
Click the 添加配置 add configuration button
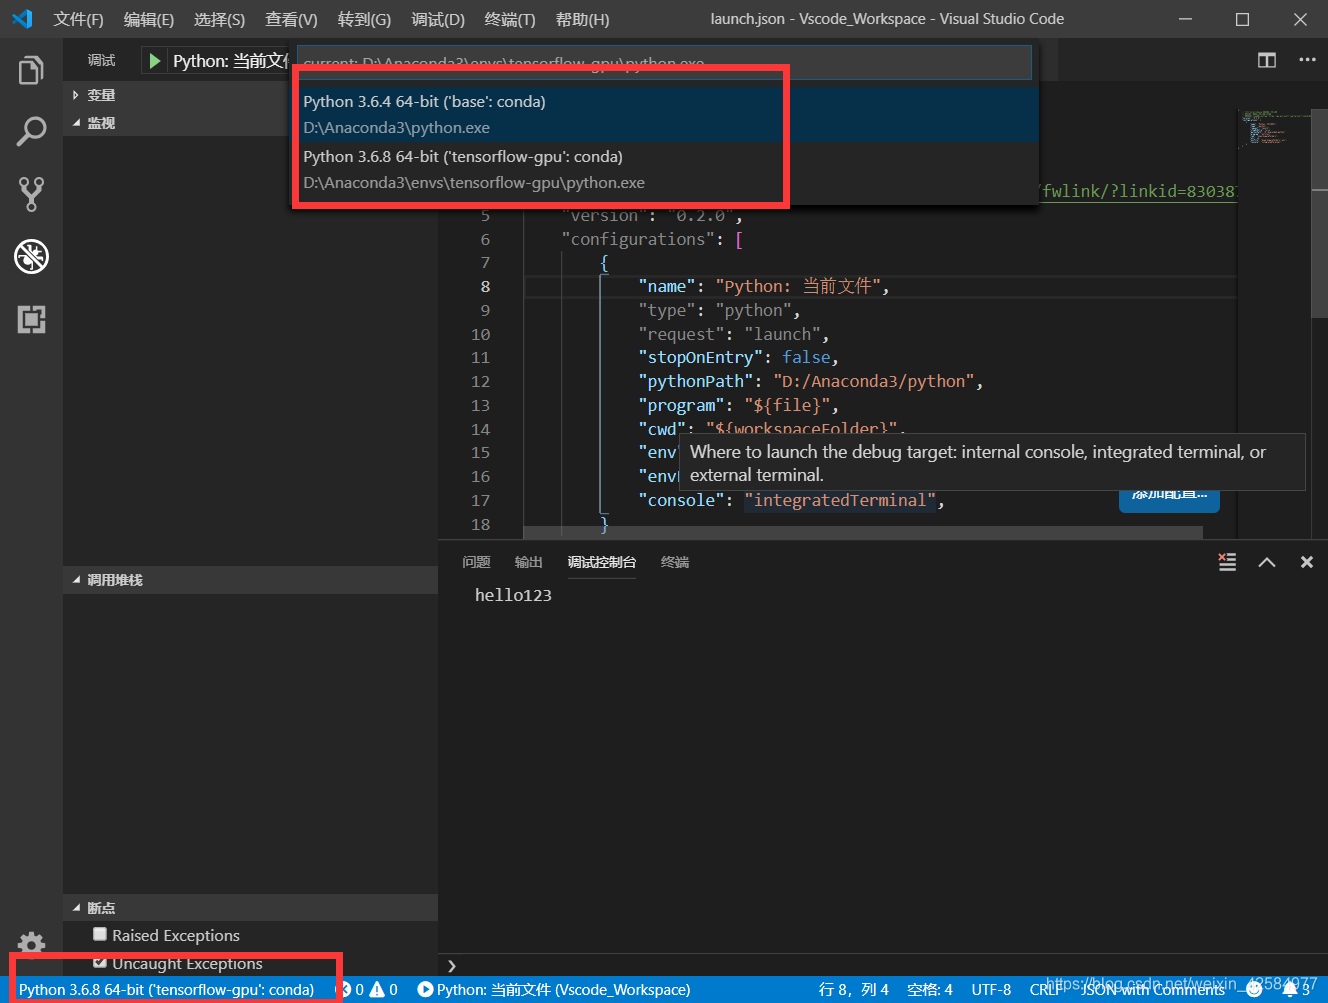1168,502
